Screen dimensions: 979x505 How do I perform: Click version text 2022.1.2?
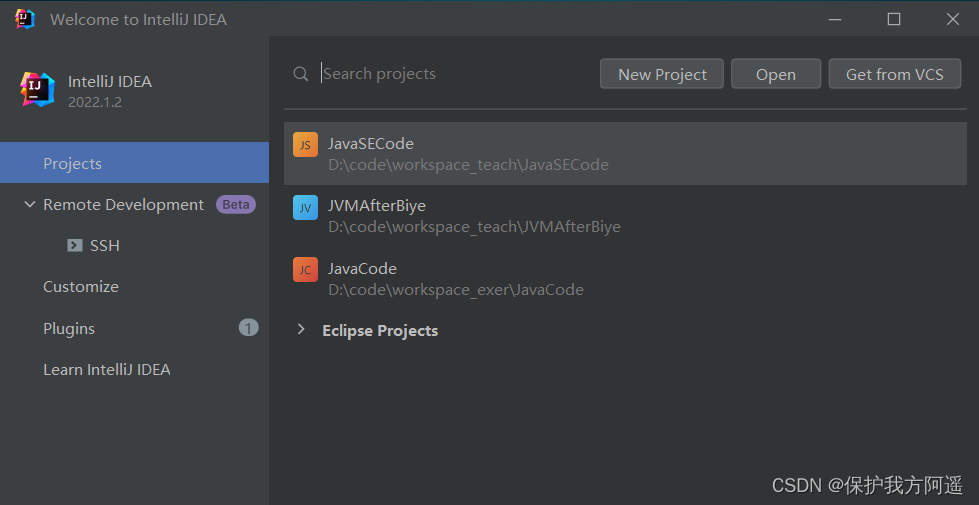point(95,102)
